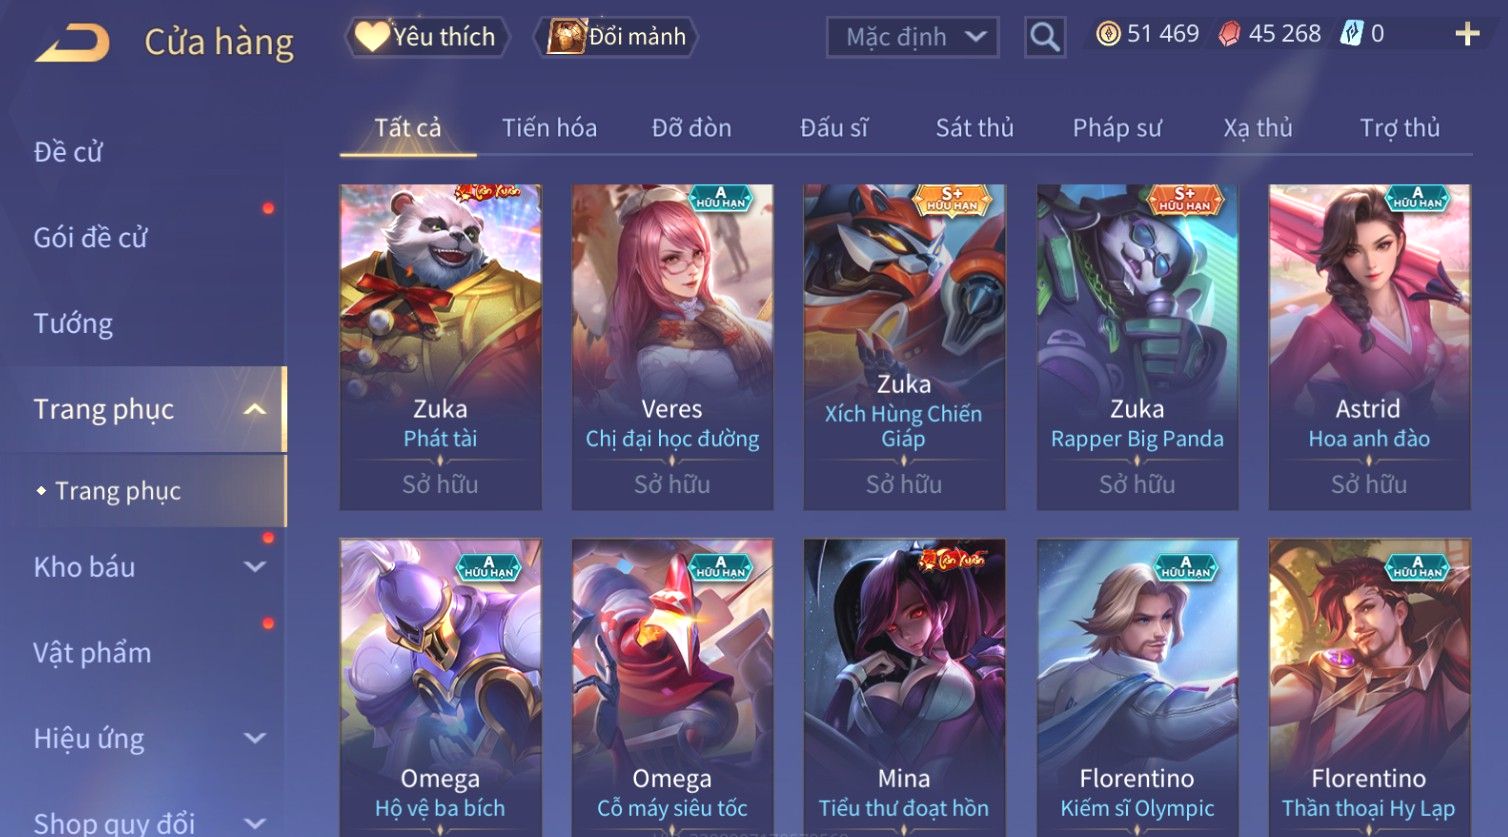This screenshot has width=1508, height=837.
Task: Switch to the Tiến hóa tab
Action: [549, 128]
